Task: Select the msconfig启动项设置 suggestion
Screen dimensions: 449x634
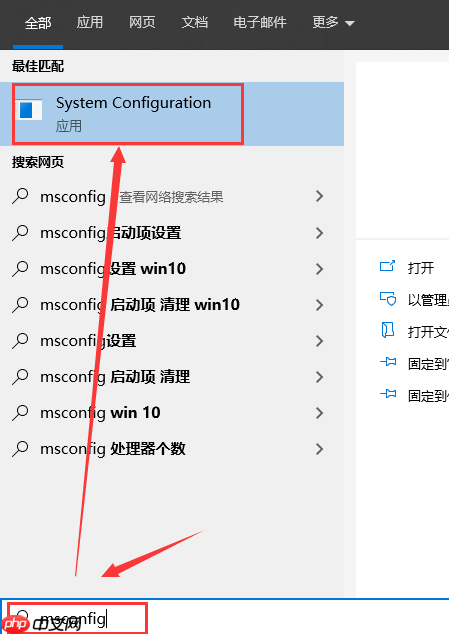Action: pos(172,233)
